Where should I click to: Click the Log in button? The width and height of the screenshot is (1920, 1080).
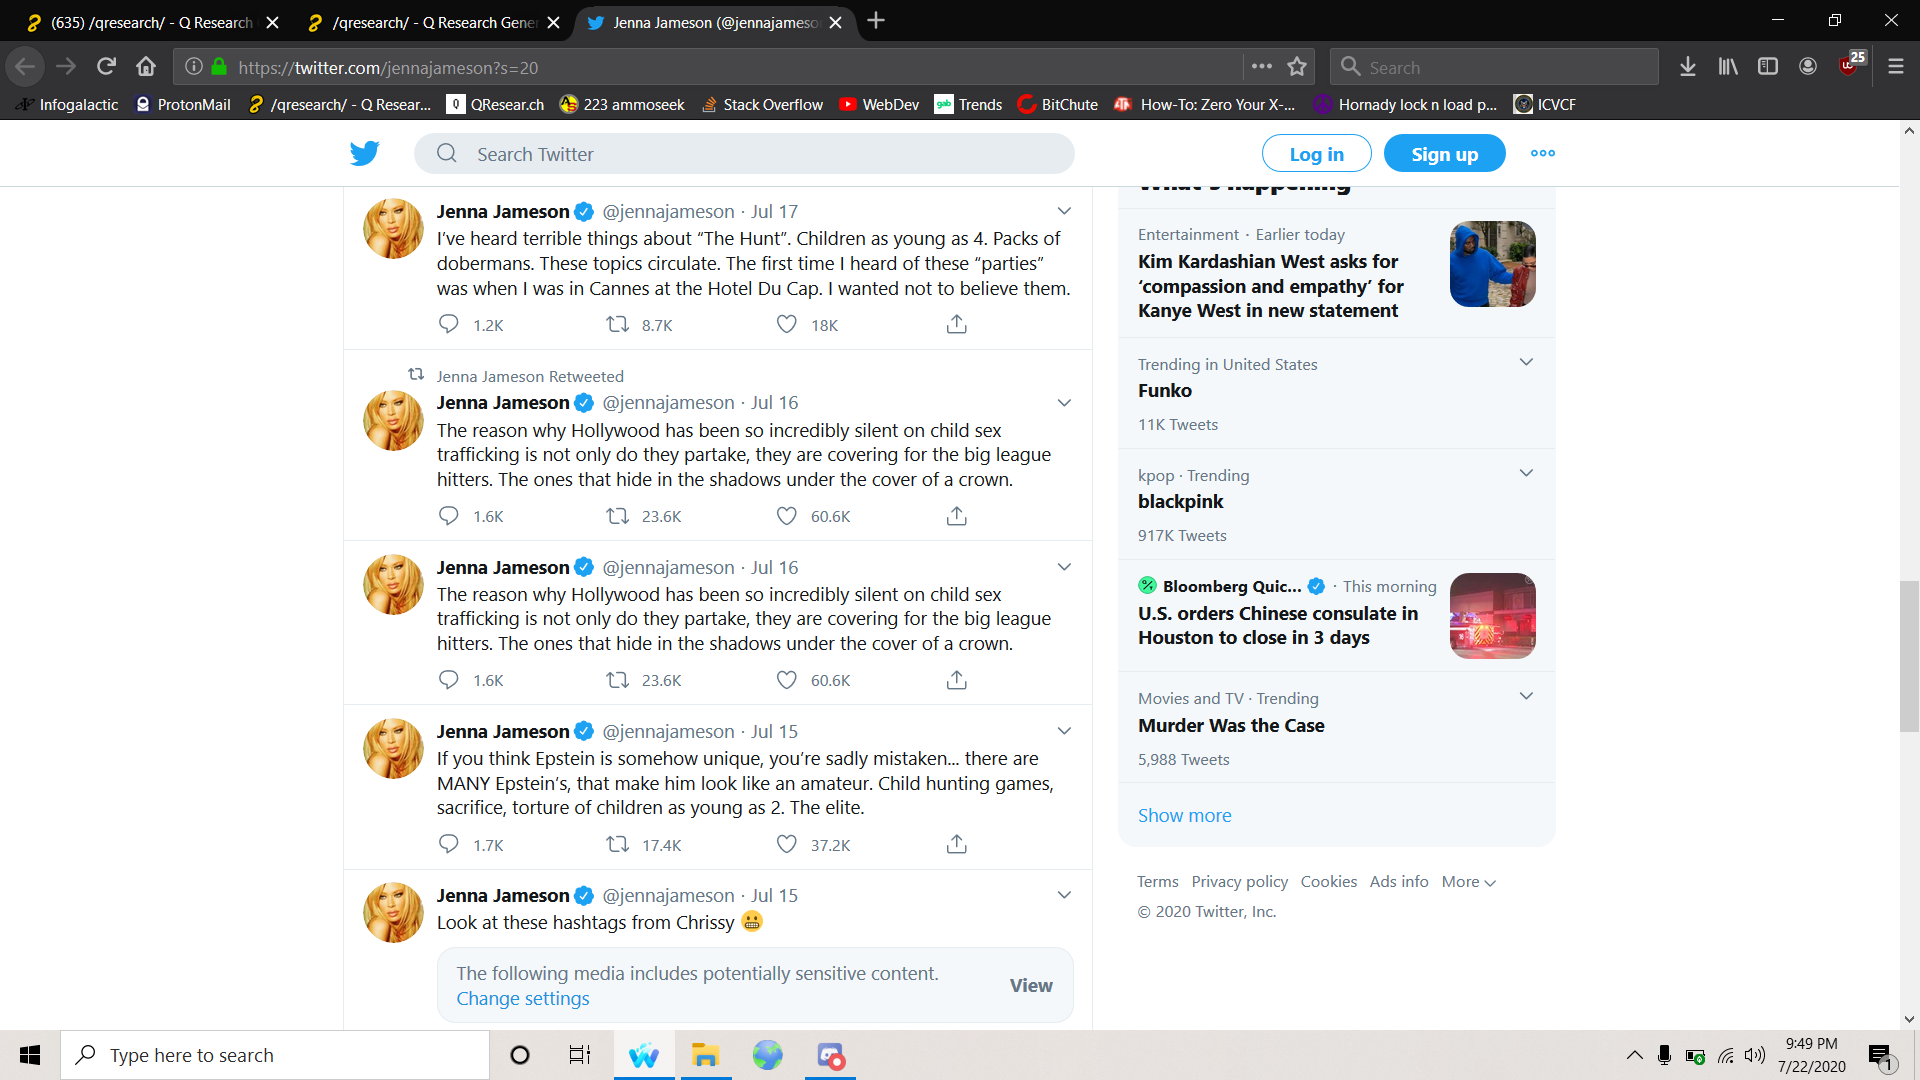1316,154
